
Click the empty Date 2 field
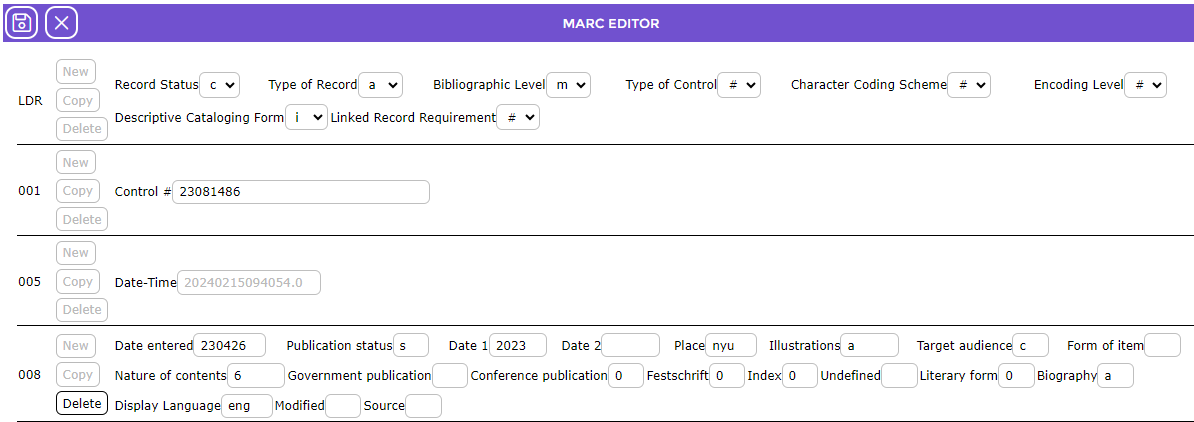point(631,345)
